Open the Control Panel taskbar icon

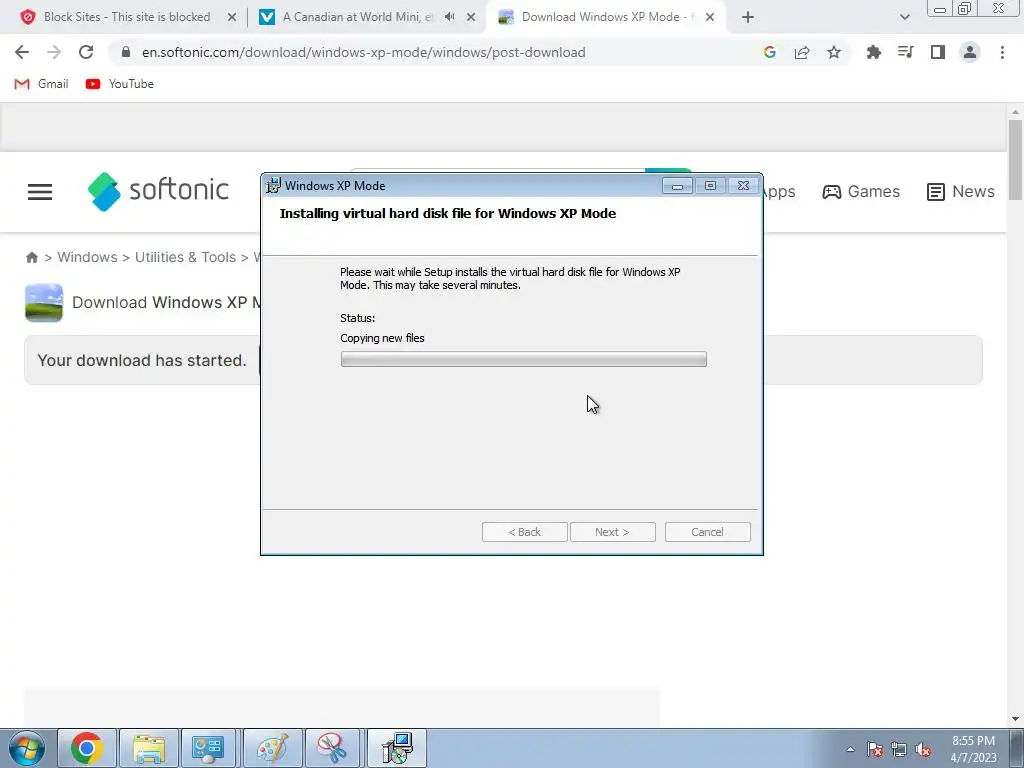[209, 748]
